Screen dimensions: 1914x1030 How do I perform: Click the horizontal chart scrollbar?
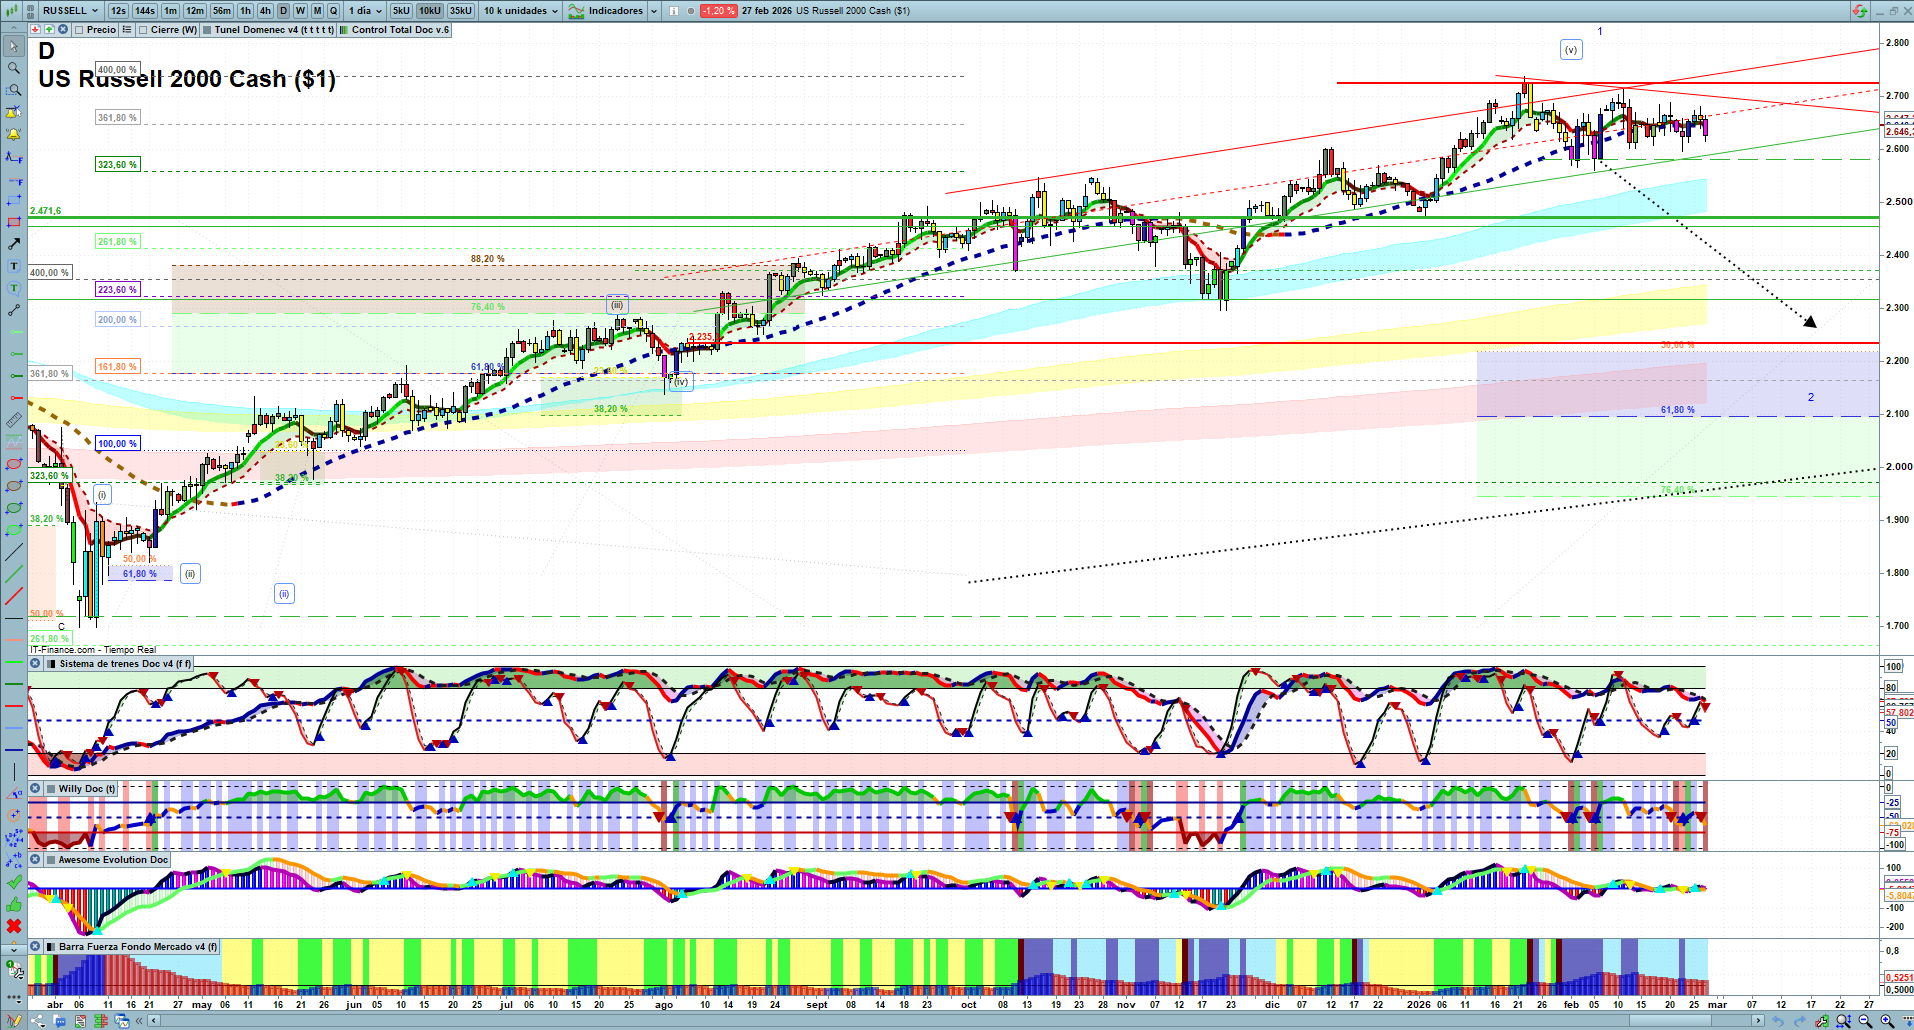coord(950,1021)
